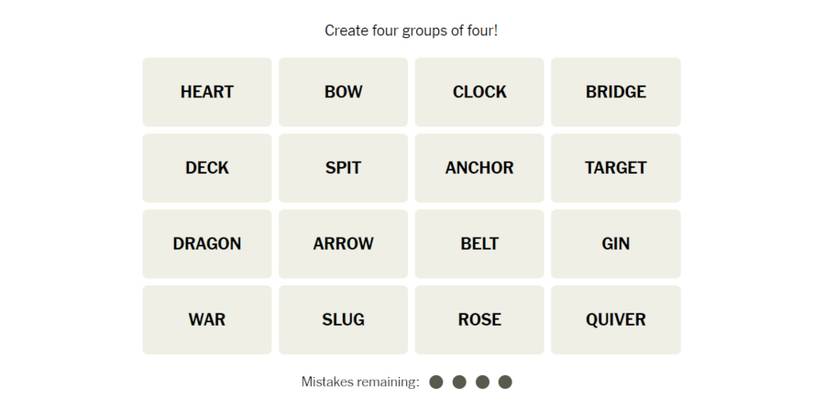This screenshot has width=825, height=413.
Task: Pick the ARROW tile
Action: coord(343,244)
